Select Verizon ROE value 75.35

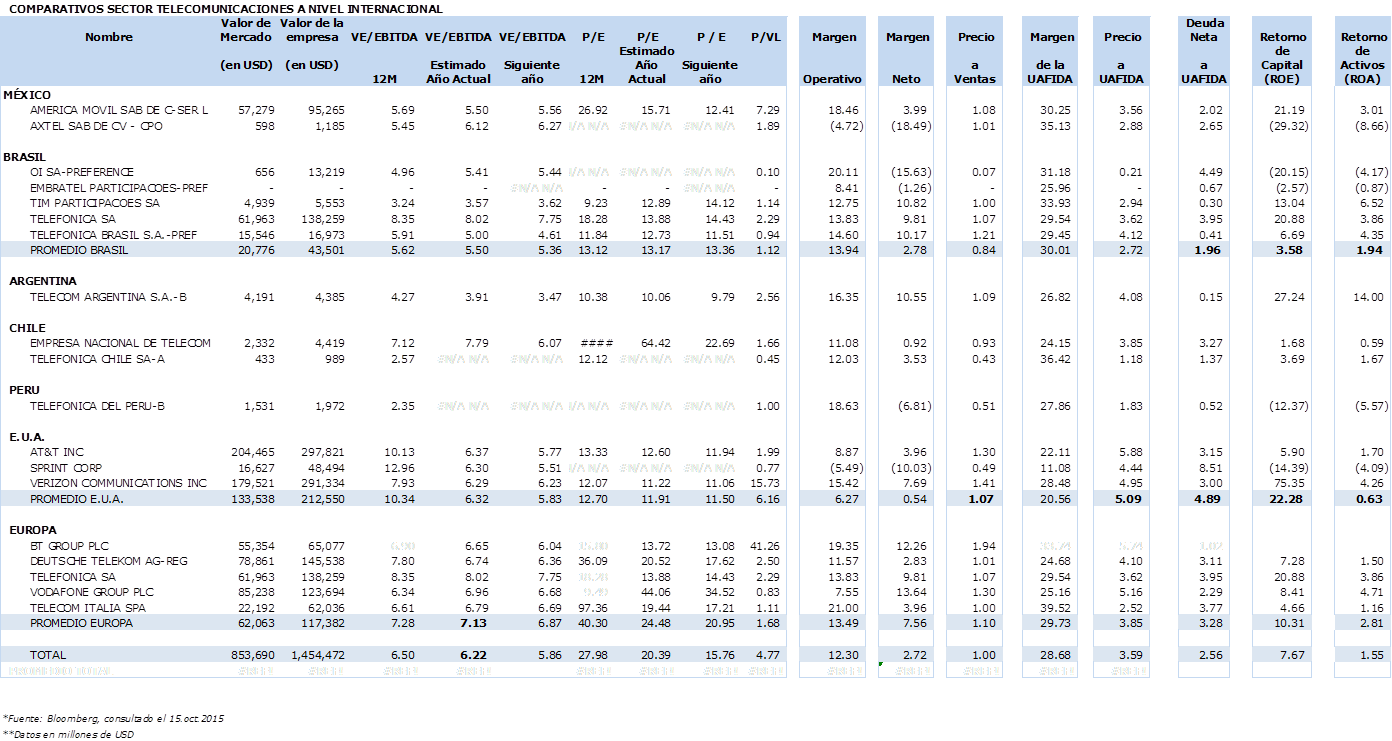[x=1289, y=484]
